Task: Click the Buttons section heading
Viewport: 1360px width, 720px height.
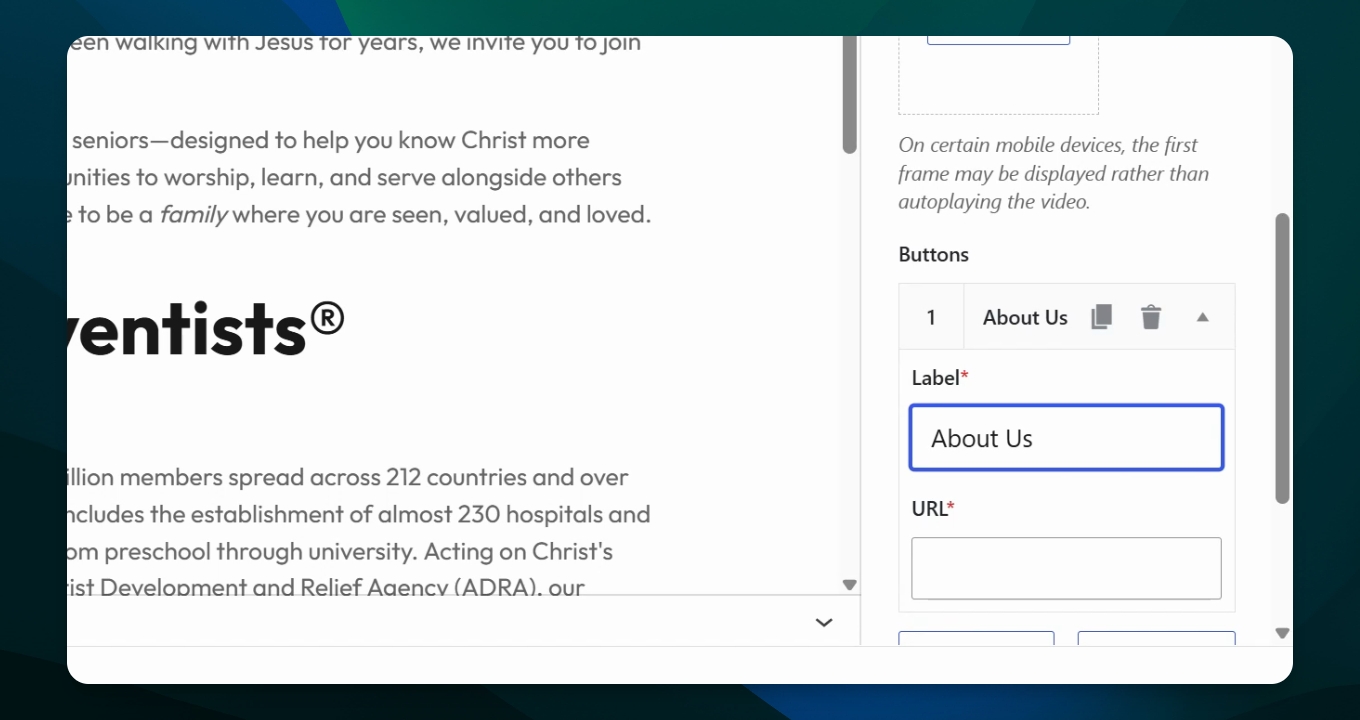Action: tap(934, 254)
